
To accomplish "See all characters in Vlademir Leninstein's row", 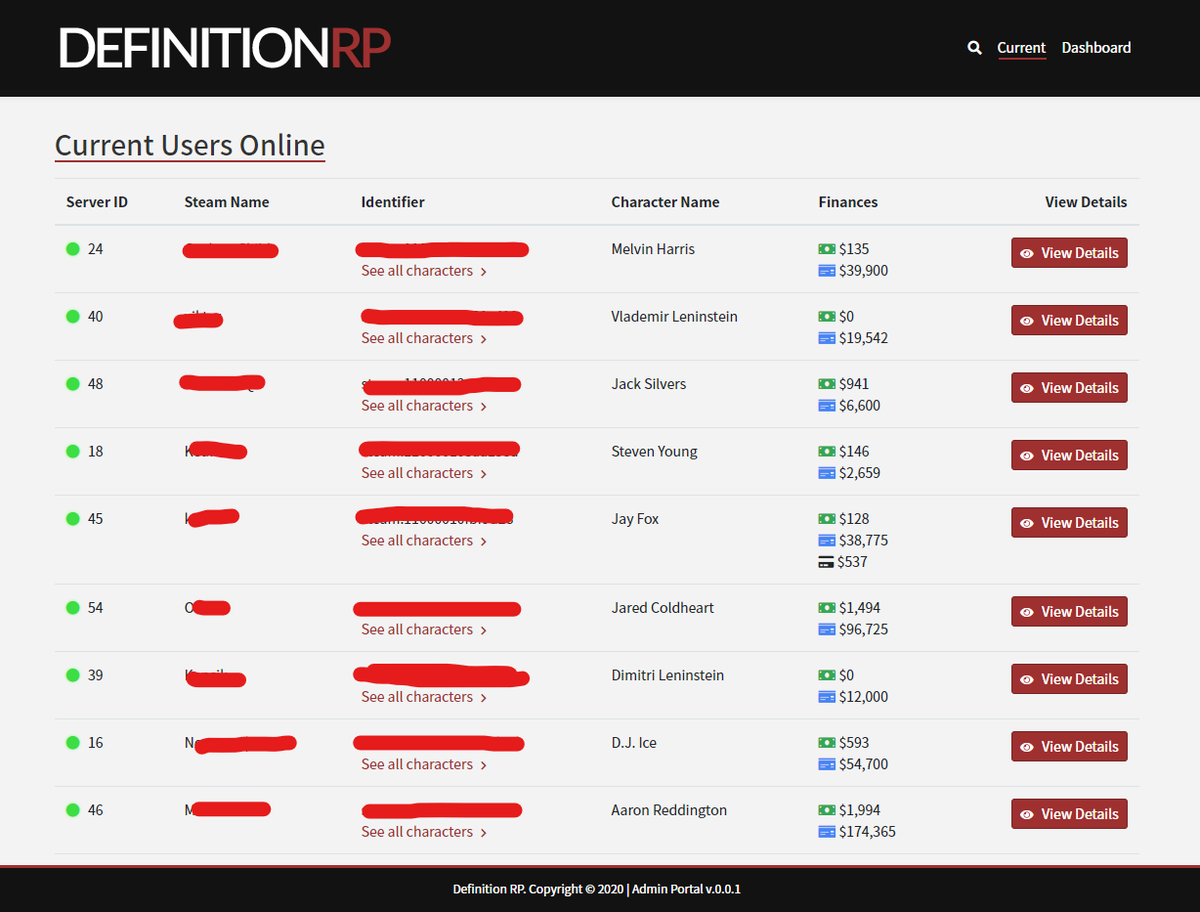I will click(x=424, y=338).
